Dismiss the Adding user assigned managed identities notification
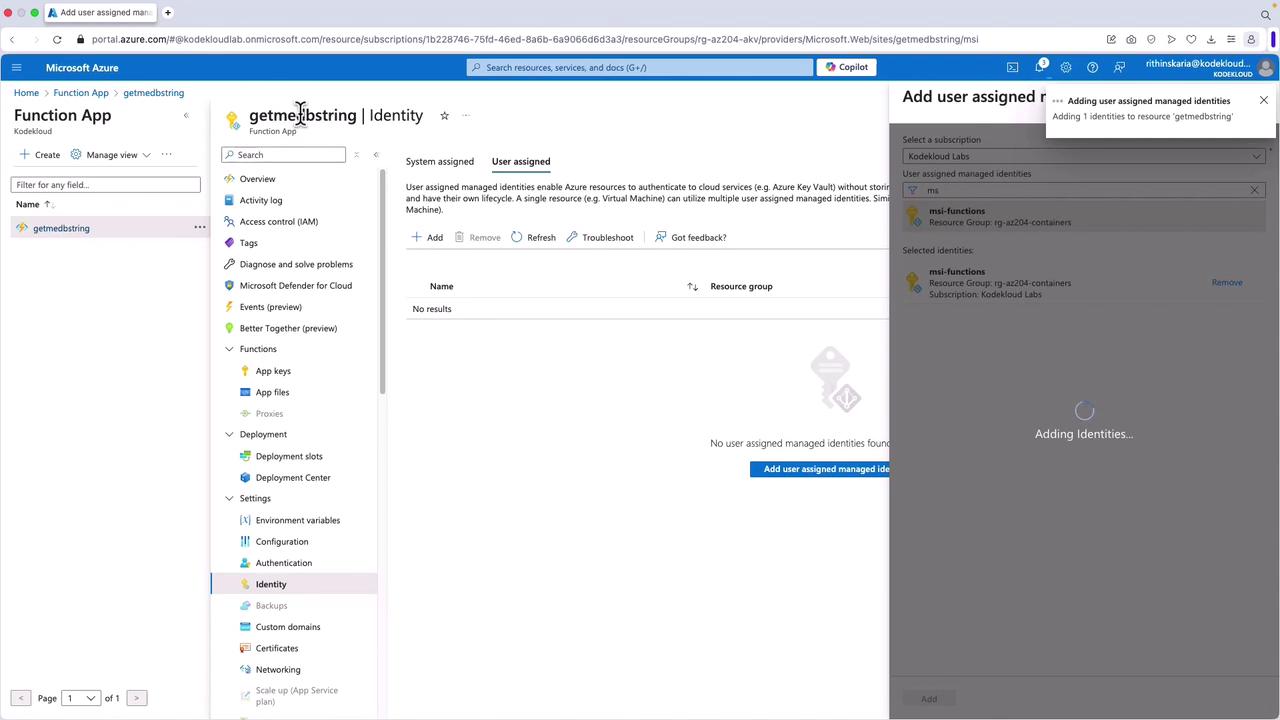Image resolution: width=1280 pixels, height=720 pixels. point(1264,100)
